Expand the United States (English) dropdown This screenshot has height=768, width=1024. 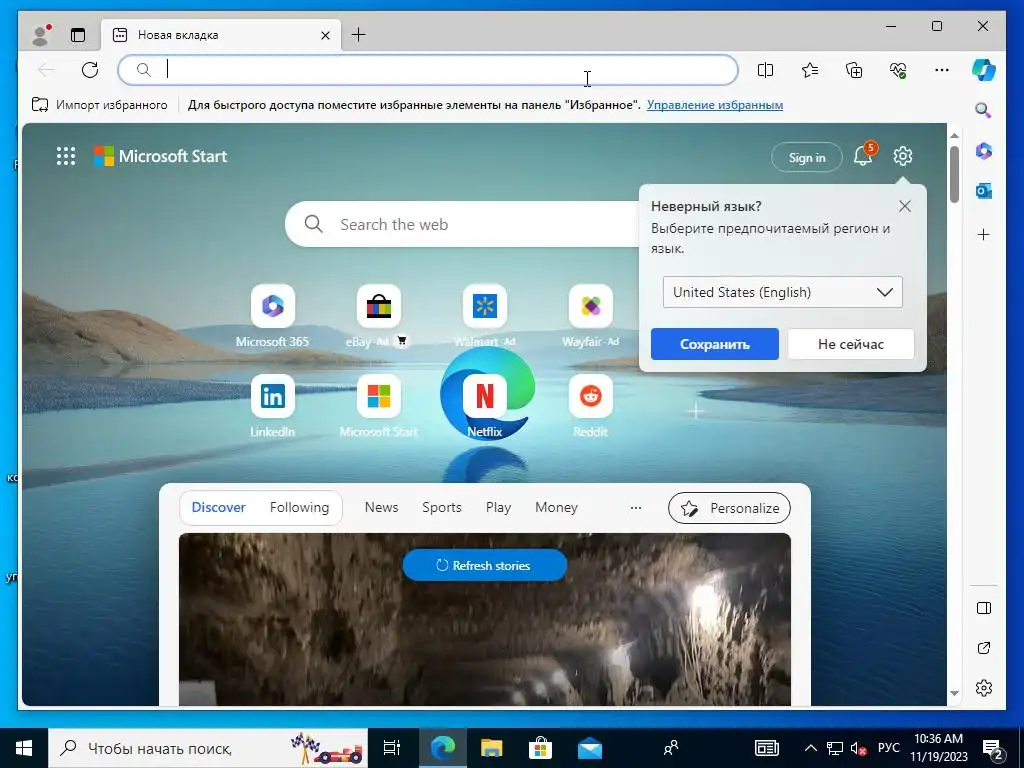[782, 292]
